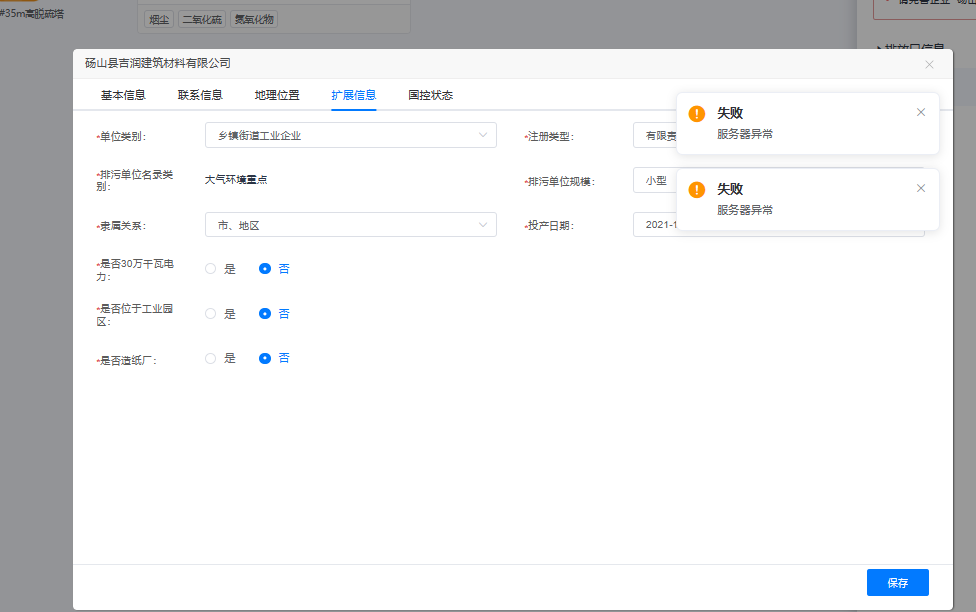Image resolution: width=976 pixels, height=612 pixels.
Task: Select 是 for 是否位于工业园区
Action: point(220,314)
